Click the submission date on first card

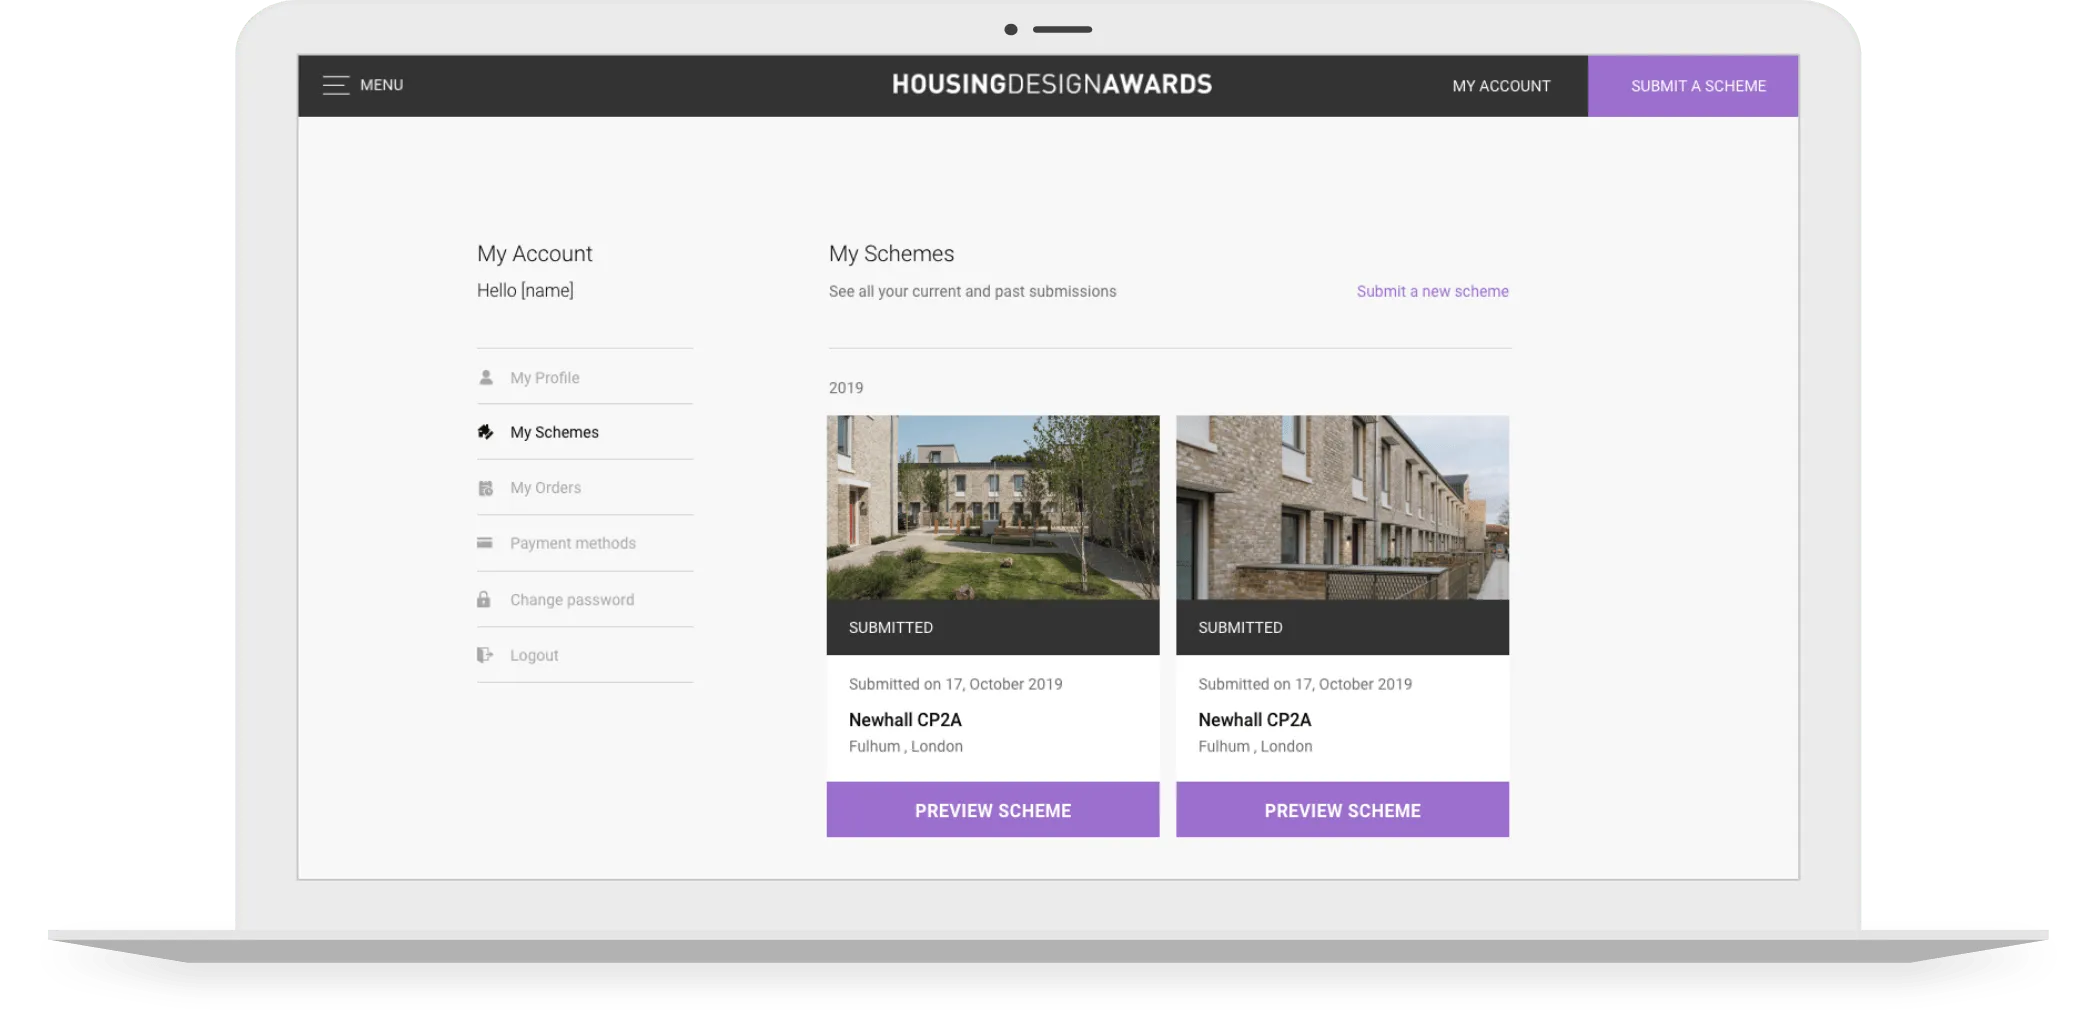coord(956,684)
